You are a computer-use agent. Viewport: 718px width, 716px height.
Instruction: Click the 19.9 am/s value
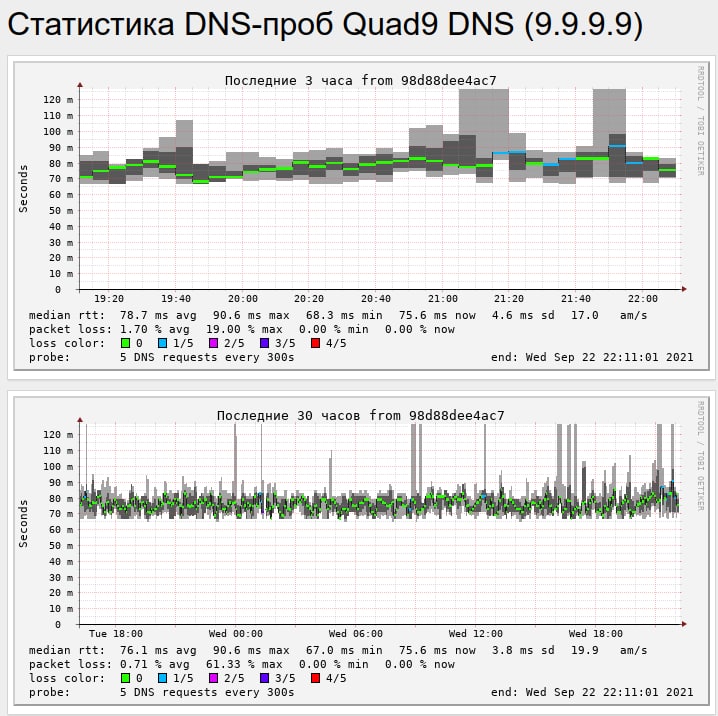609,651
